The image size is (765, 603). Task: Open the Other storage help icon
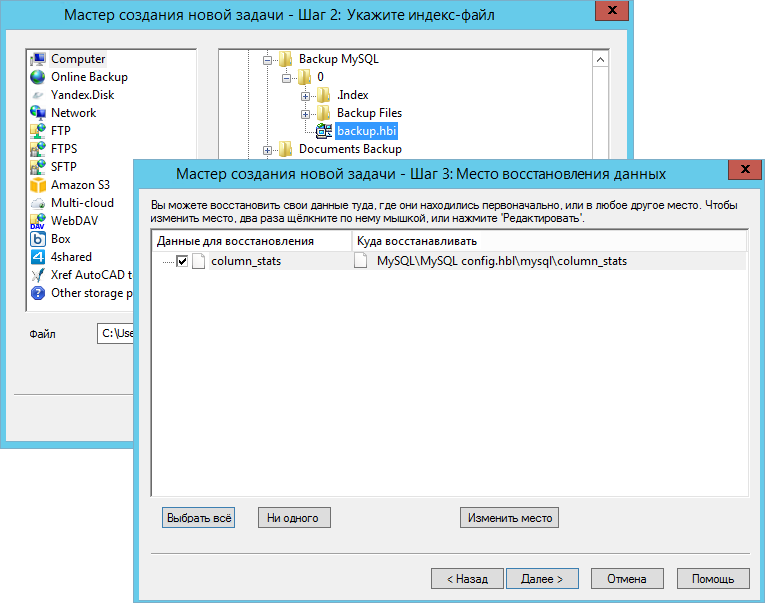[38, 293]
